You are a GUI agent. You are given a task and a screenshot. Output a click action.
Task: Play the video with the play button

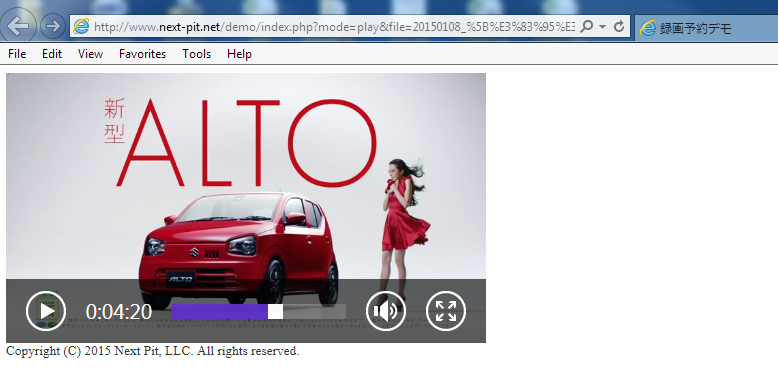(46, 311)
